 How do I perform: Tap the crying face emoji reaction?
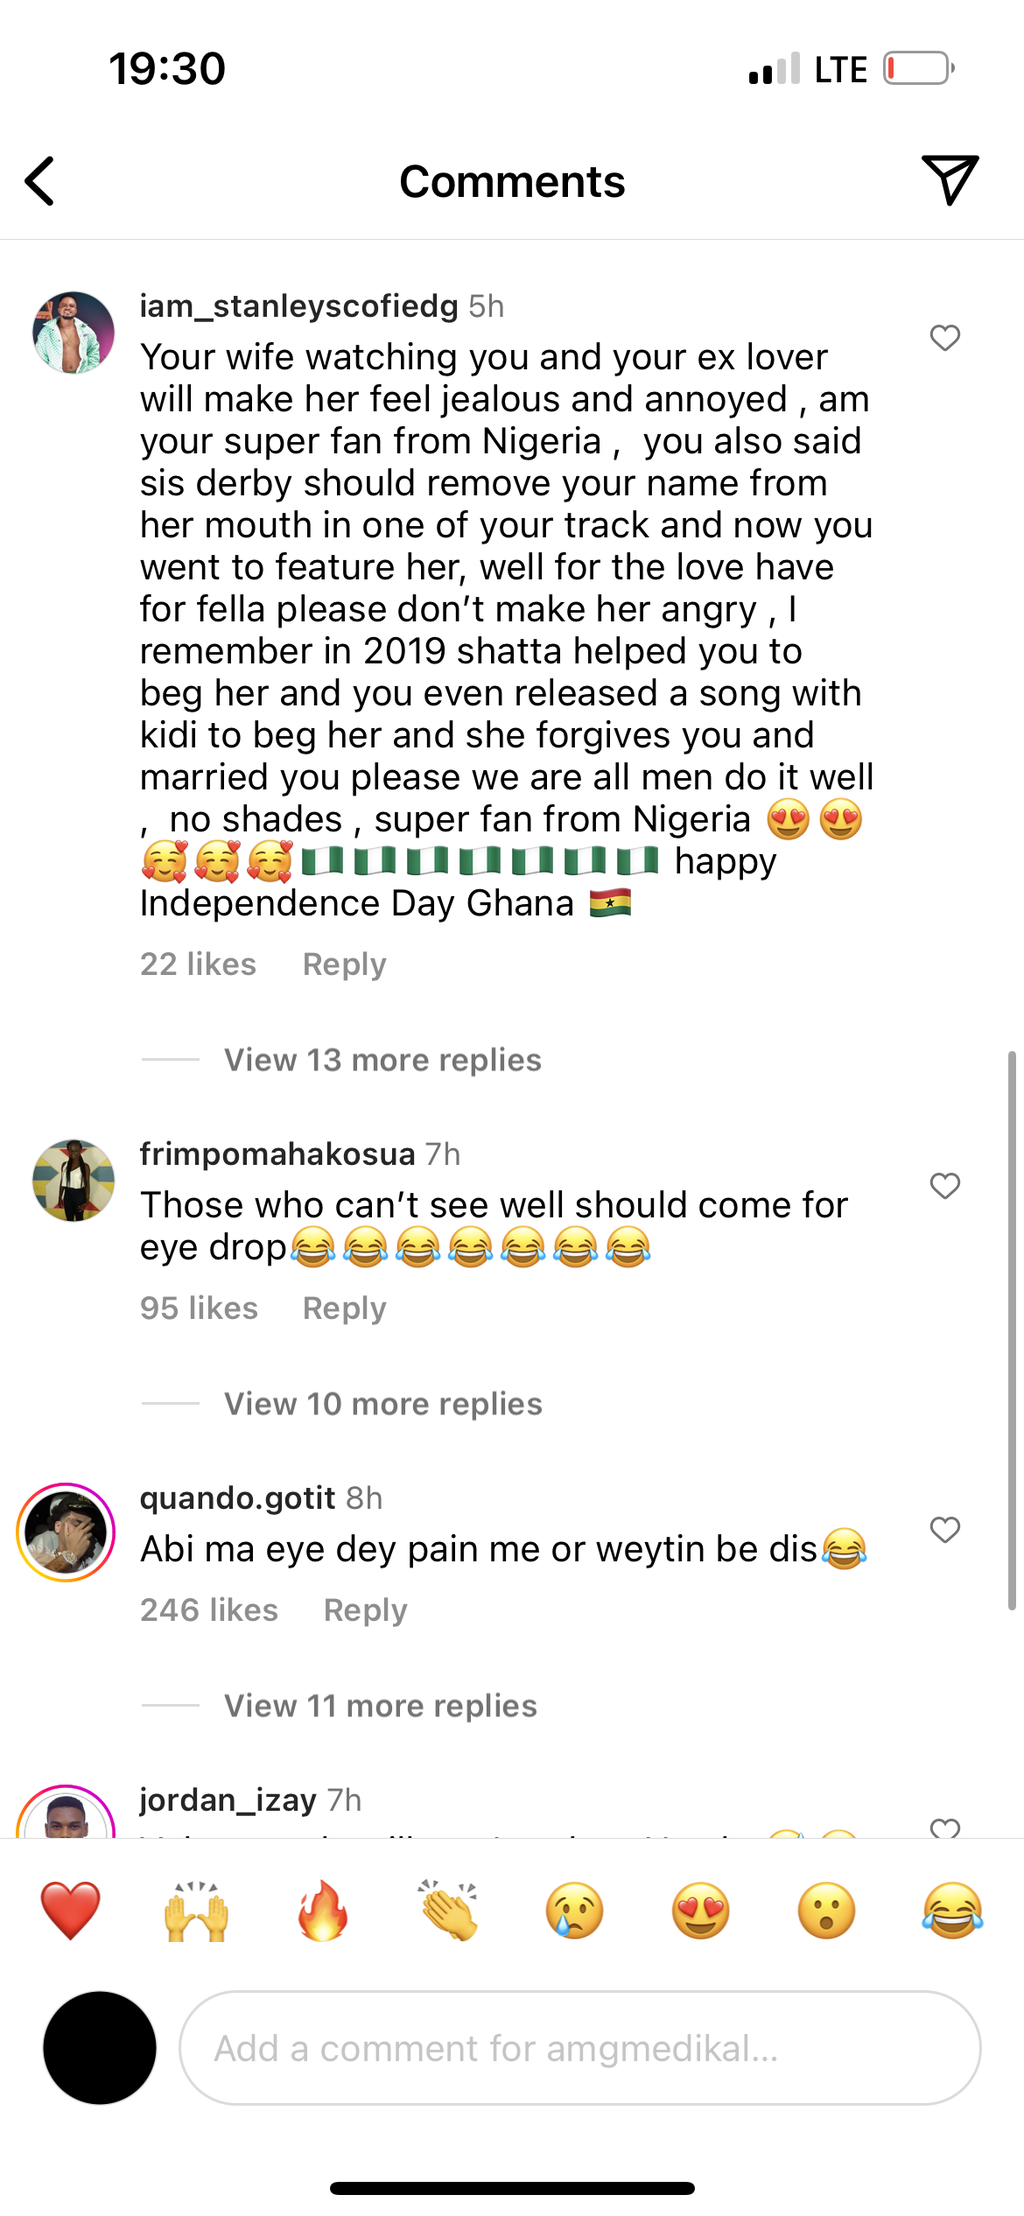pyautogui.click(x=573, y=1910)
